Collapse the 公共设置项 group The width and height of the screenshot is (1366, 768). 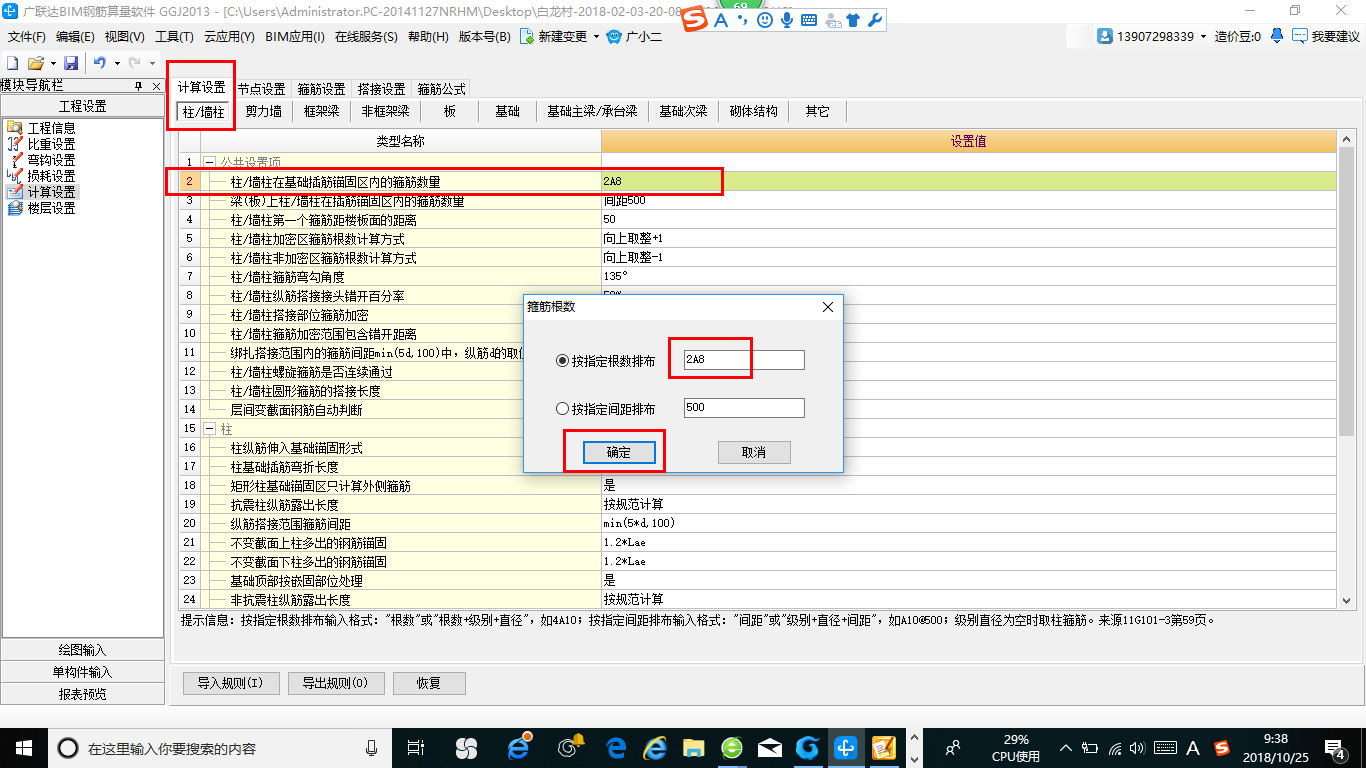tap(209, 162)
